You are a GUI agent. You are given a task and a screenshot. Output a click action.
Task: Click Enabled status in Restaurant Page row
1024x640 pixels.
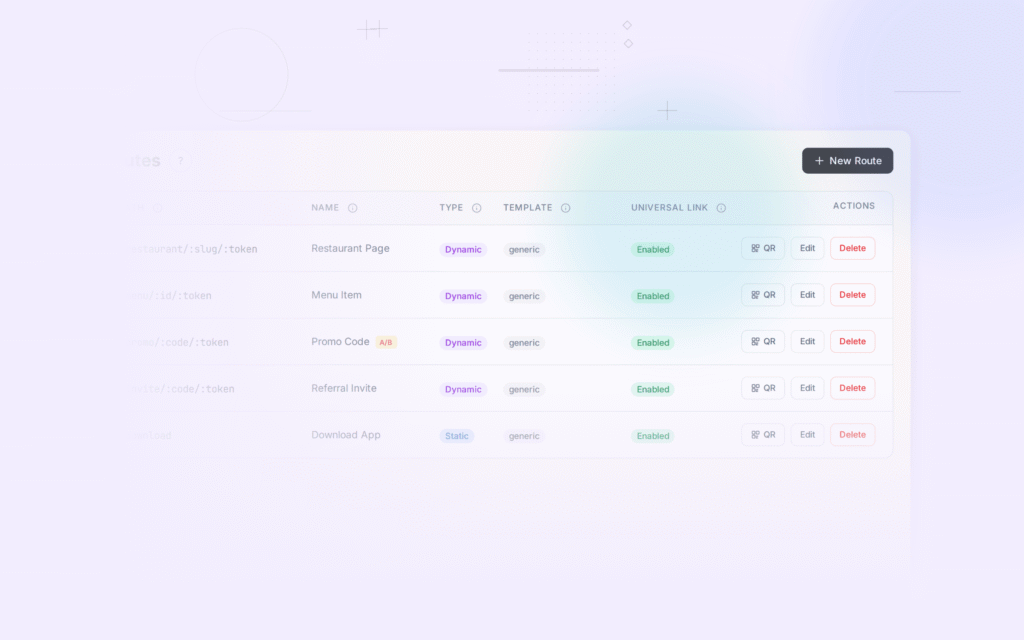pos(652,249)
